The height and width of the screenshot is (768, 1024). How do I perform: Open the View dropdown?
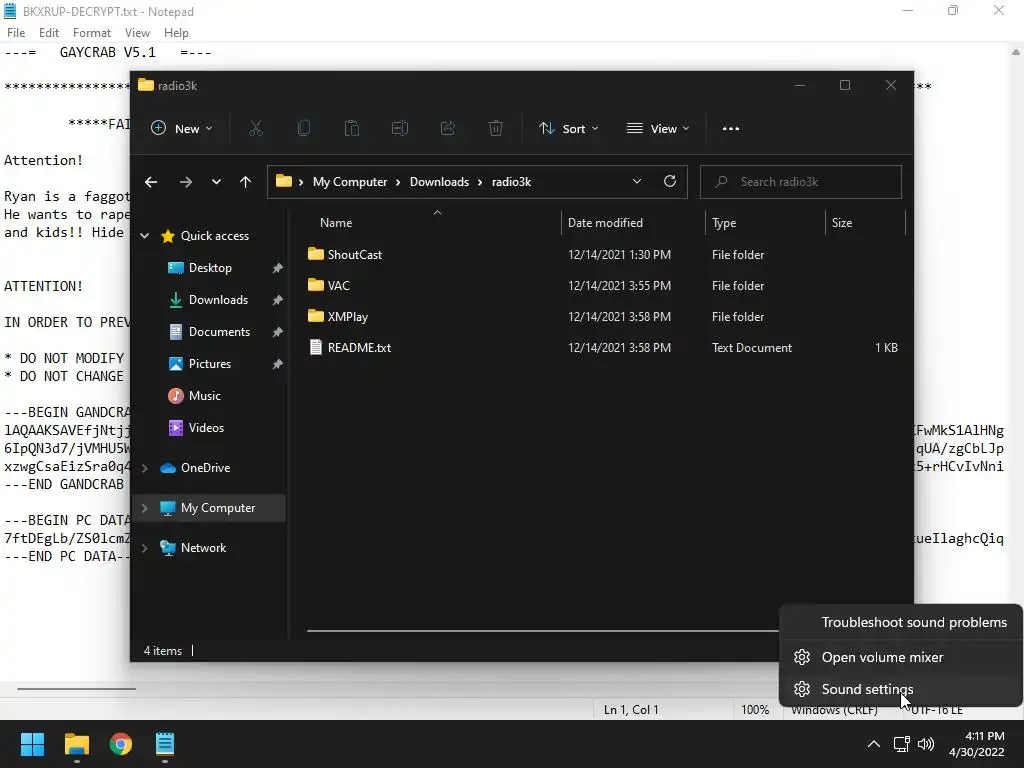click(658, 129)
